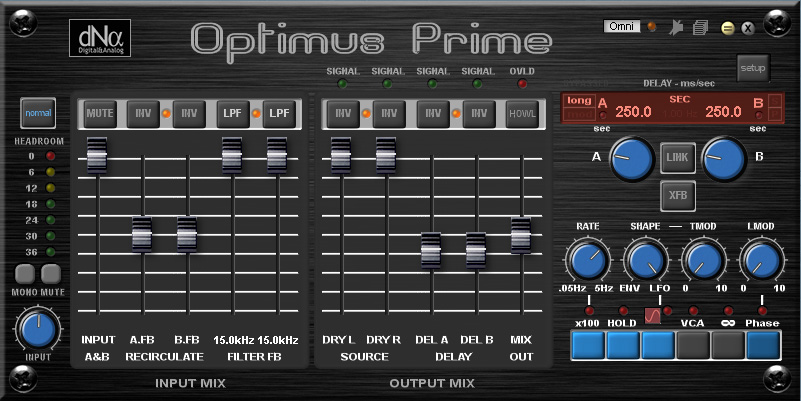Screen dimensions: 801x401
Task: Click the round X close button
Action: 748,28
